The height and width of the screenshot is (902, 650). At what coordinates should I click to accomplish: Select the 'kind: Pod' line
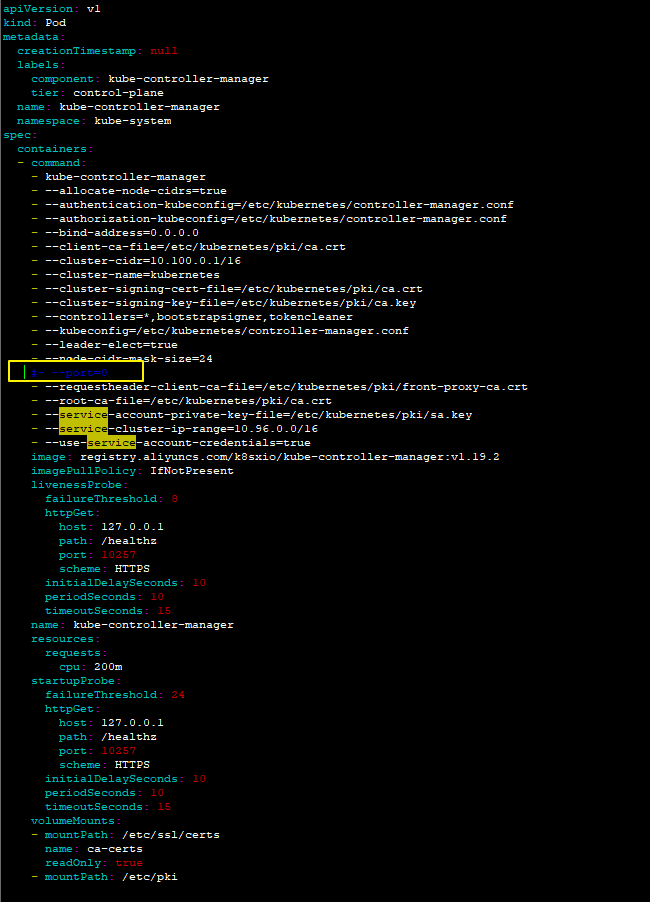click(x=35, y=22)
